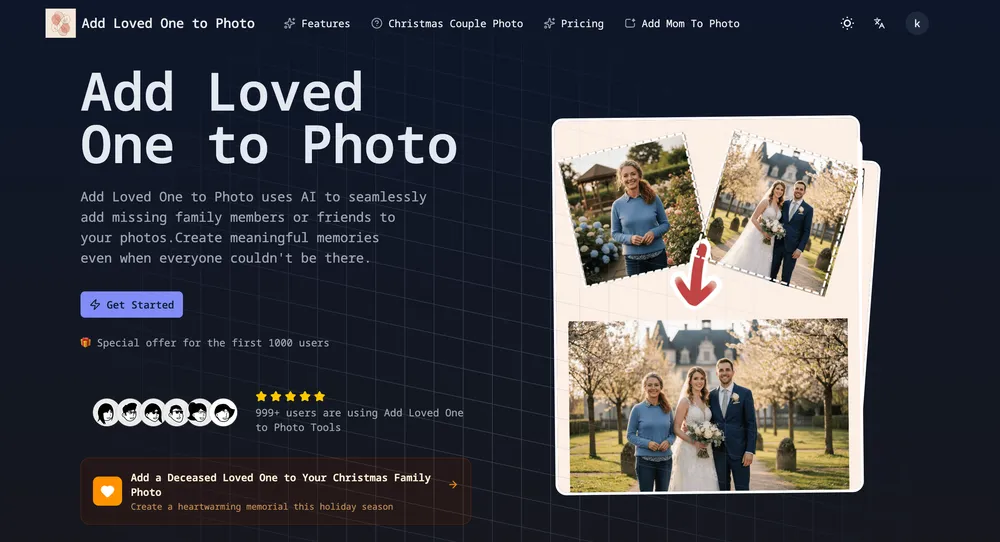Screen dimensions: 1000x542
Task: Select the wedding couple source photo
Action: (780, 212)
